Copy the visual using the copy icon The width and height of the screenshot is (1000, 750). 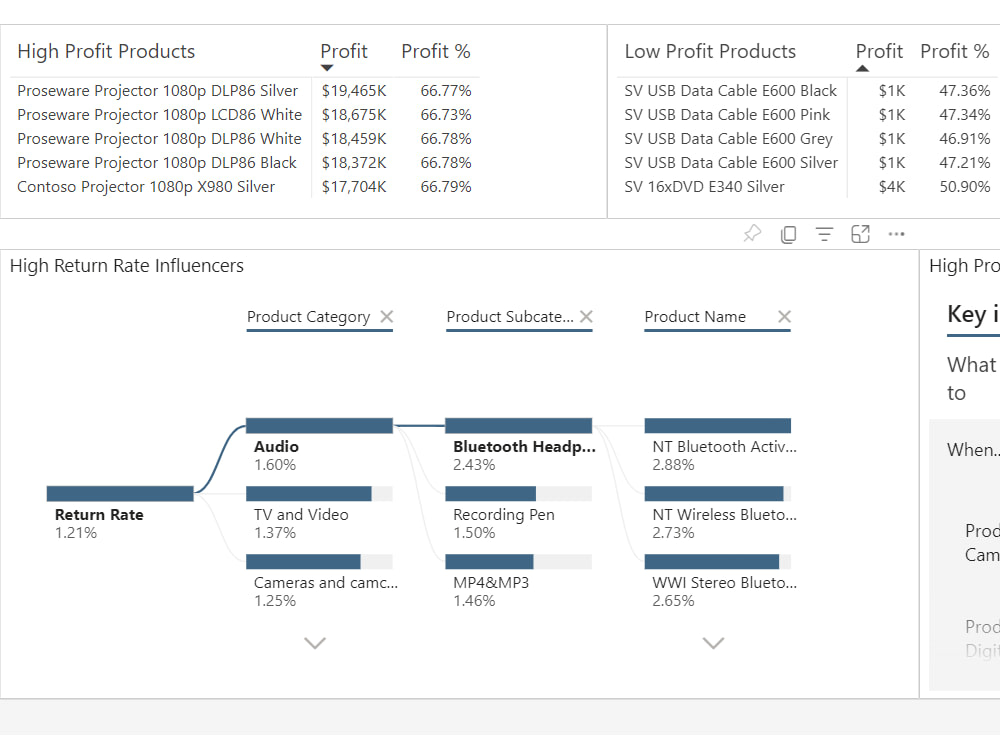click(x=788, y=233)
